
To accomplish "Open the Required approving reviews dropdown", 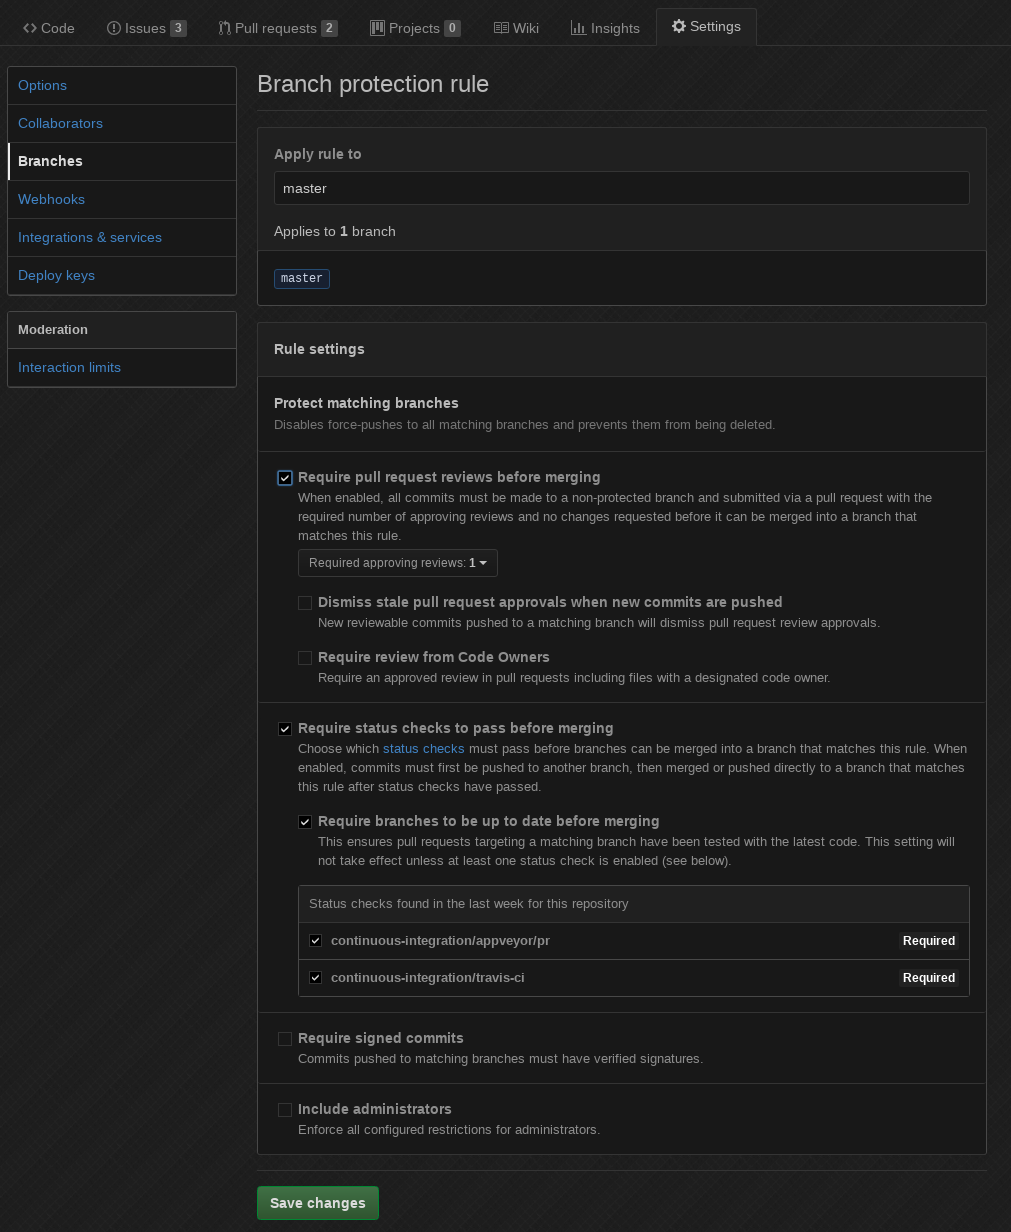I will (x=397, y=562).
